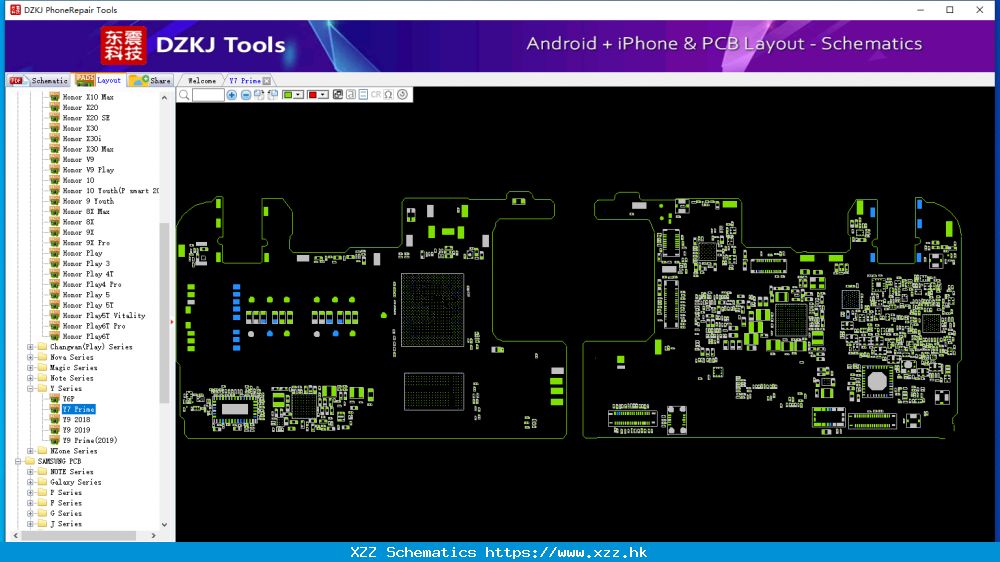Open the green color dropdown arrow
The height and width of the screenshot is (562, 1000).
click(298, 95)
